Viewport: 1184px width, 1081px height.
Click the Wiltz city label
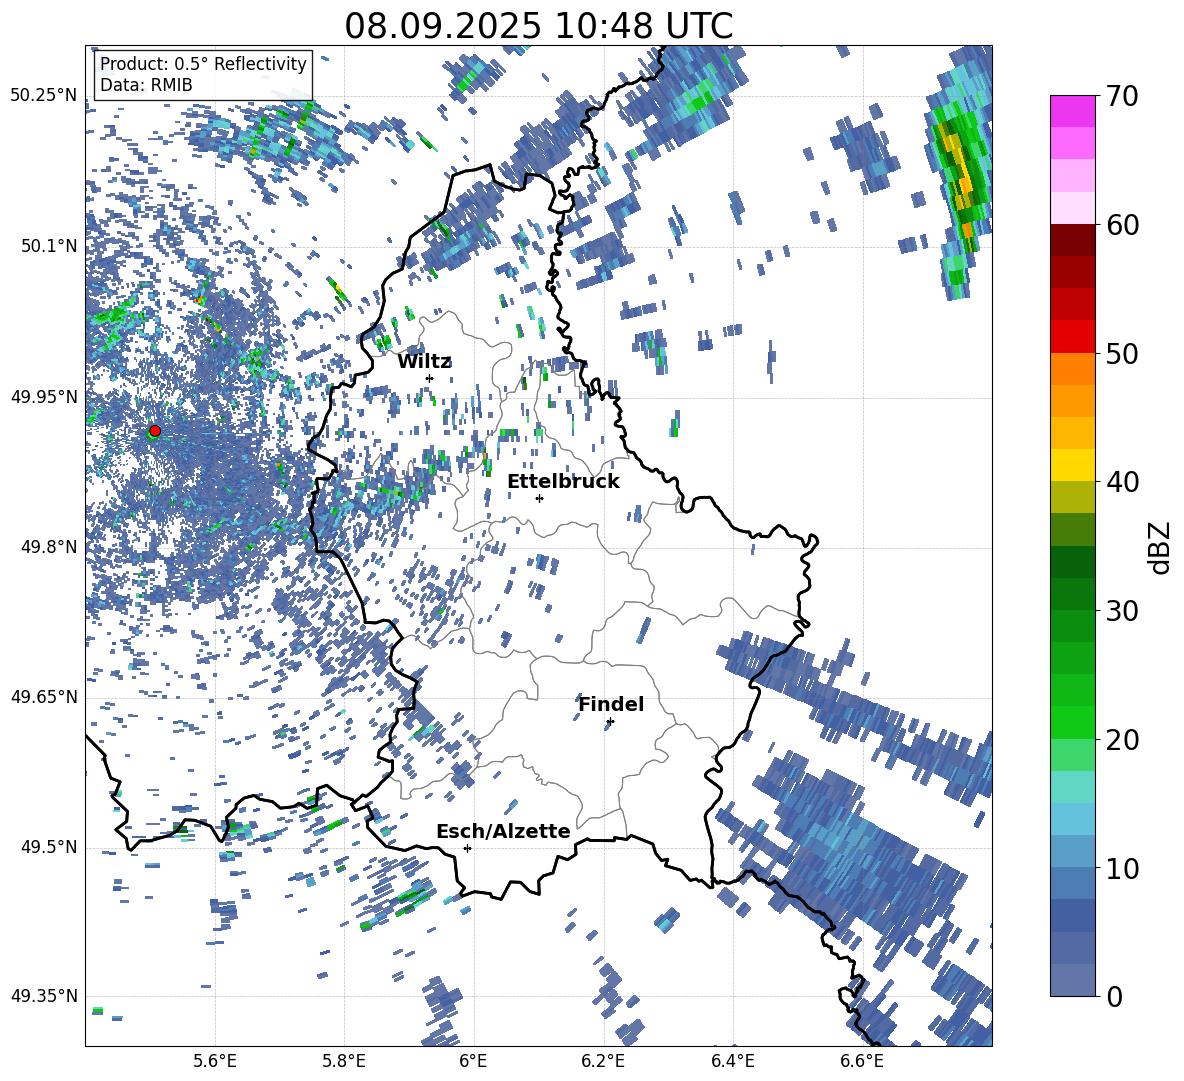pos(424,362)
